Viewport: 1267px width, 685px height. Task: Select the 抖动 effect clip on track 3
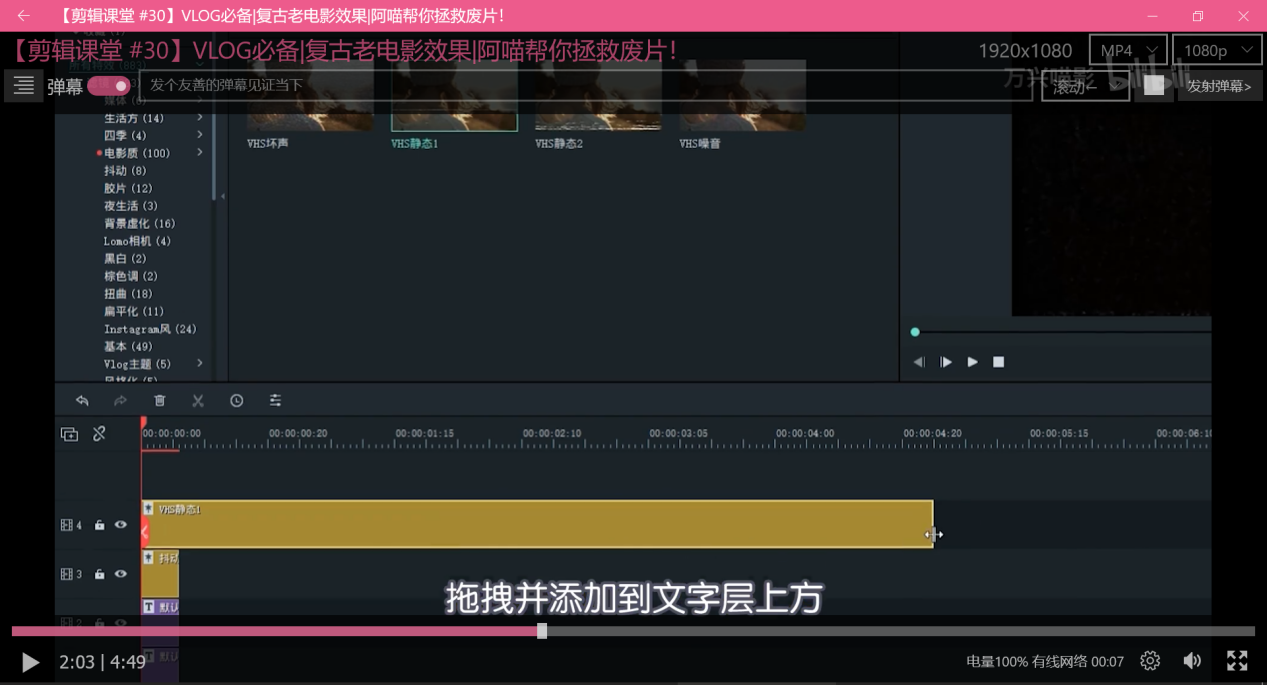(x=160, y=573)
